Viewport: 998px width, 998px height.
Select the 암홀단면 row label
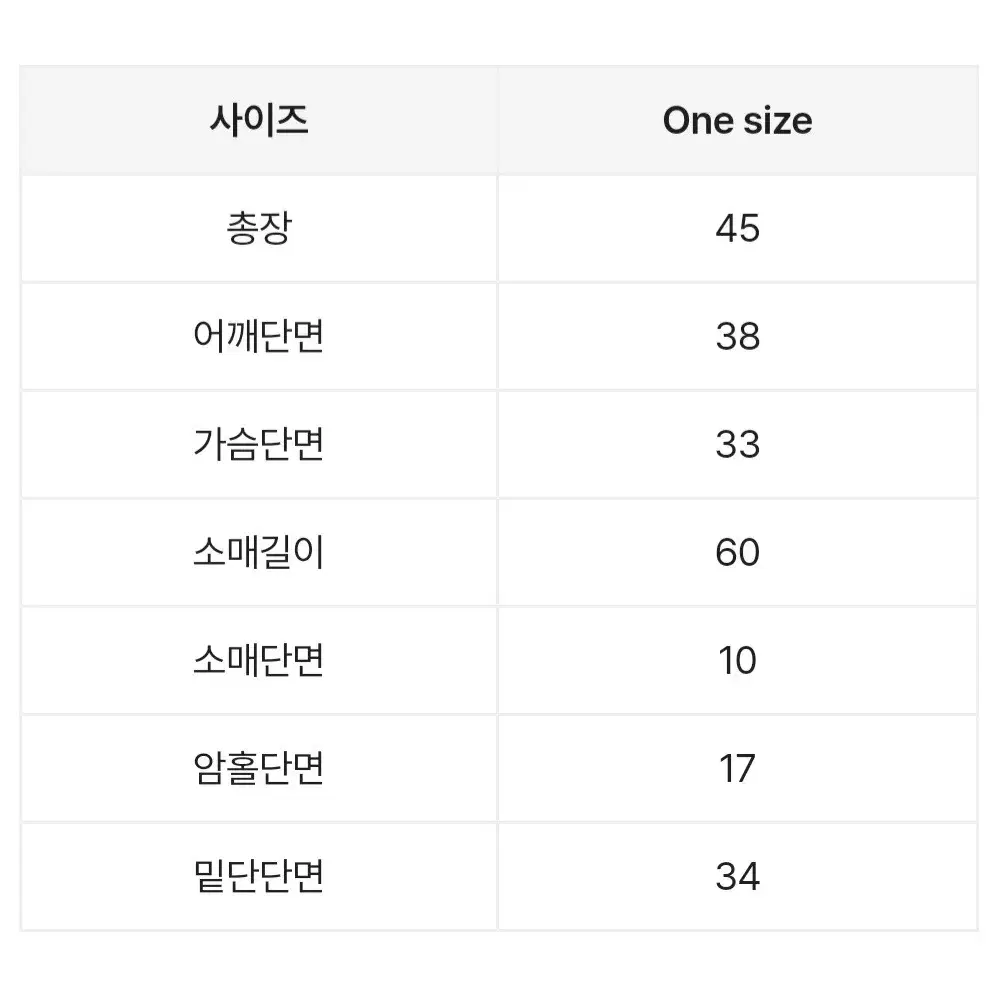click(259, 768)
